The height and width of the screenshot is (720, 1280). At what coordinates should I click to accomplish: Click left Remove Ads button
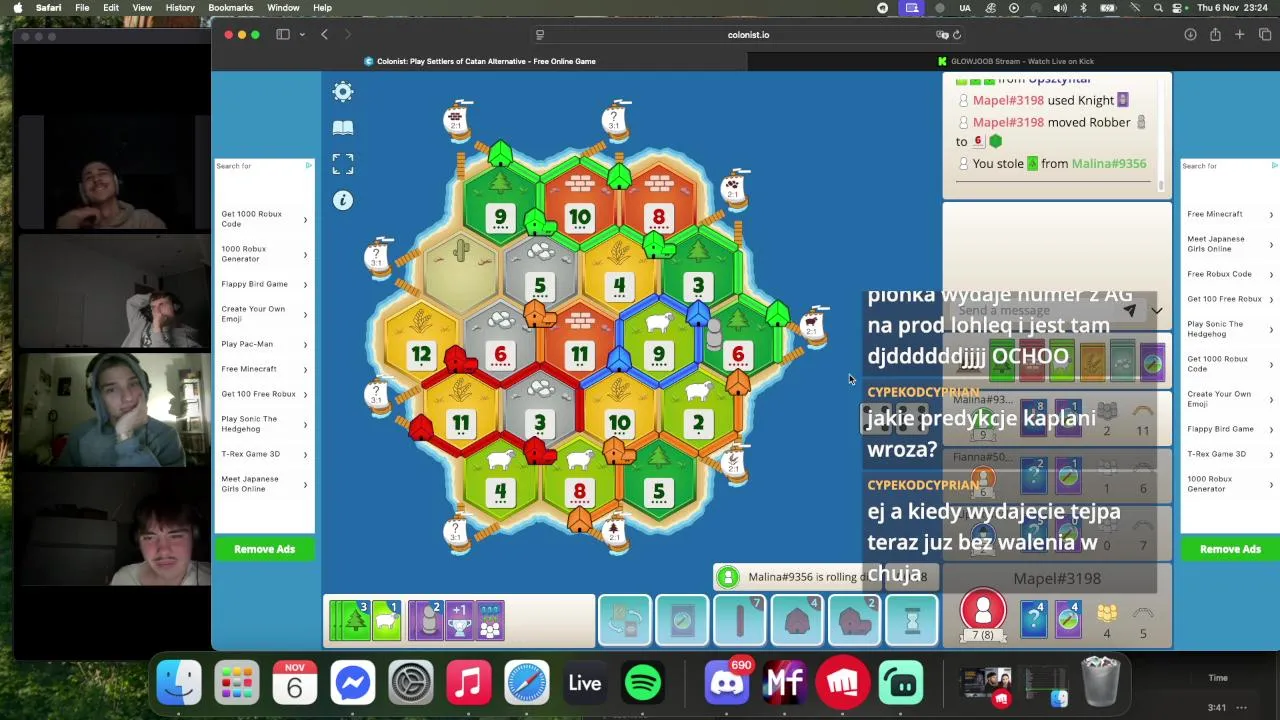264,549
